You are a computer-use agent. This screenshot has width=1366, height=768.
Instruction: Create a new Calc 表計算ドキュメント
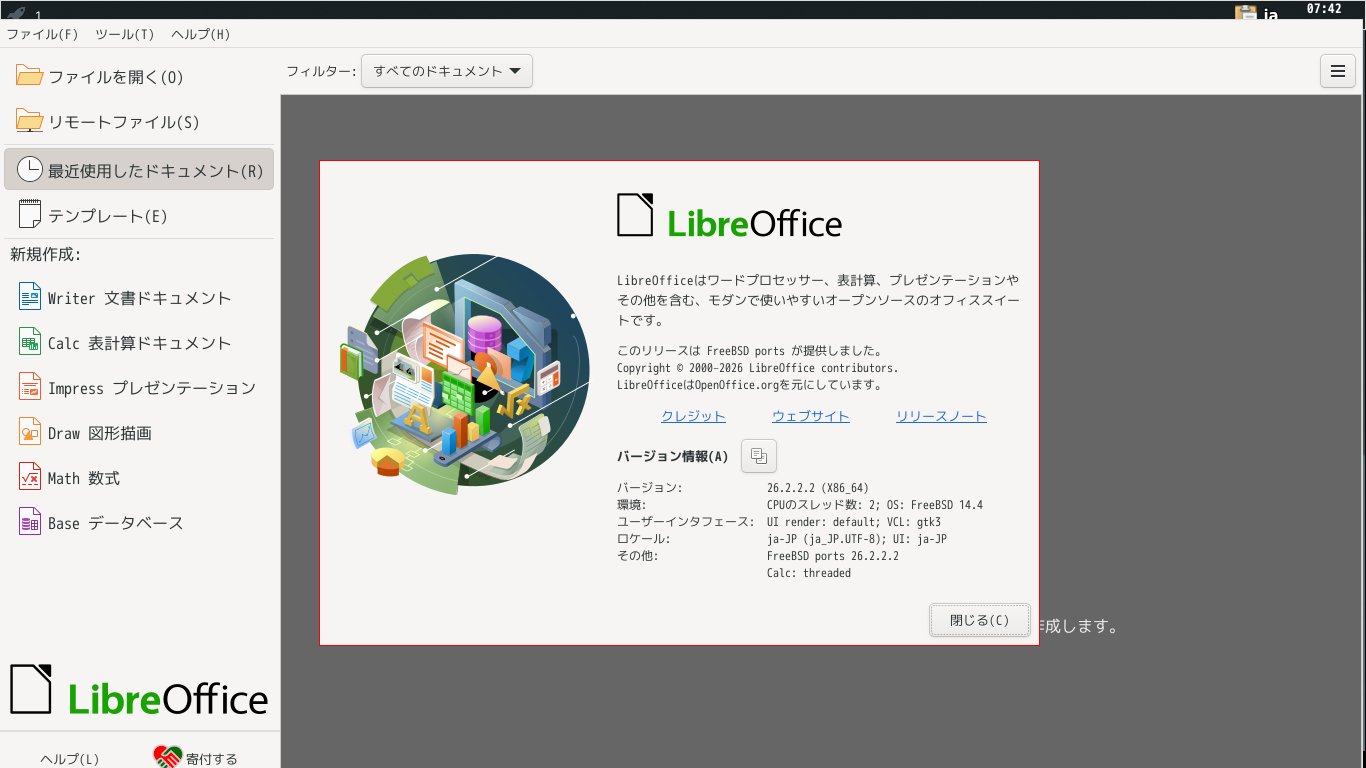[139, 343]
